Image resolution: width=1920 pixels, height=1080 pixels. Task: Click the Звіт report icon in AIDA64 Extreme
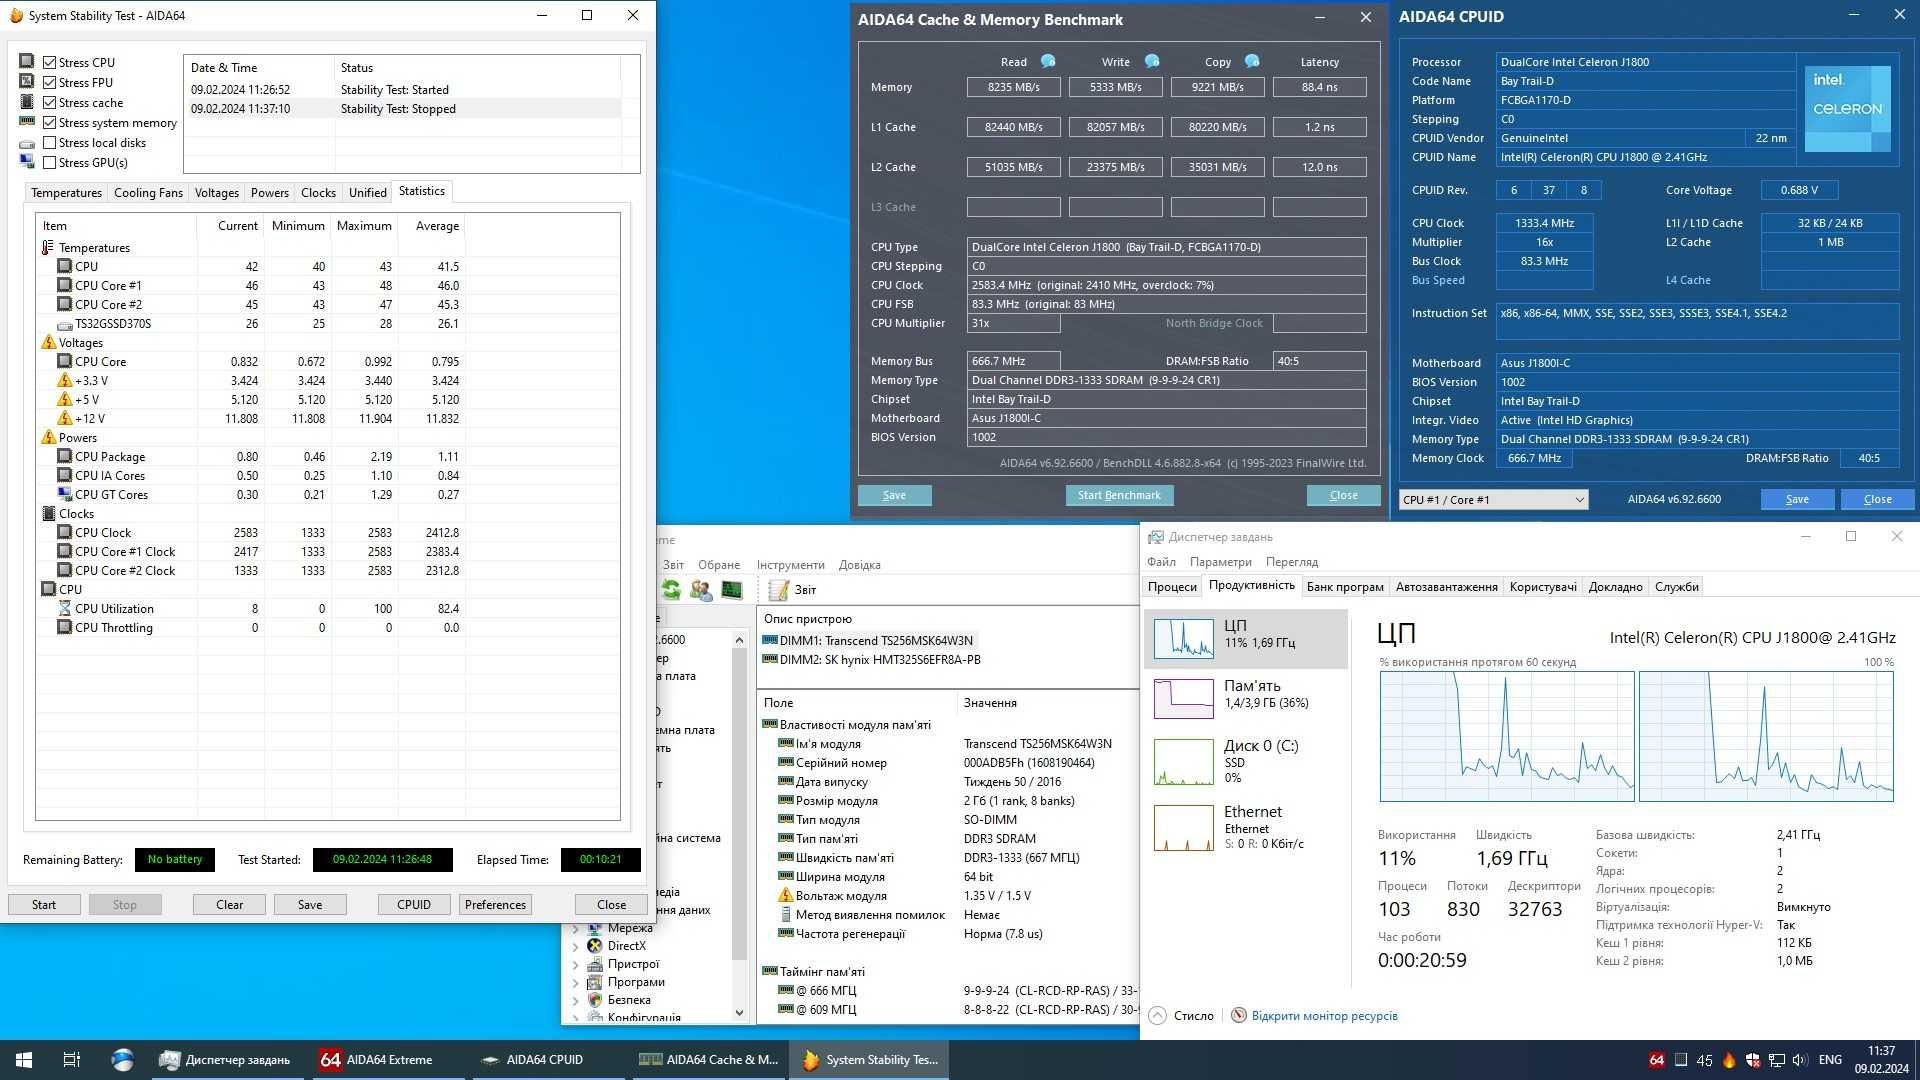click(x=779, y=590)
